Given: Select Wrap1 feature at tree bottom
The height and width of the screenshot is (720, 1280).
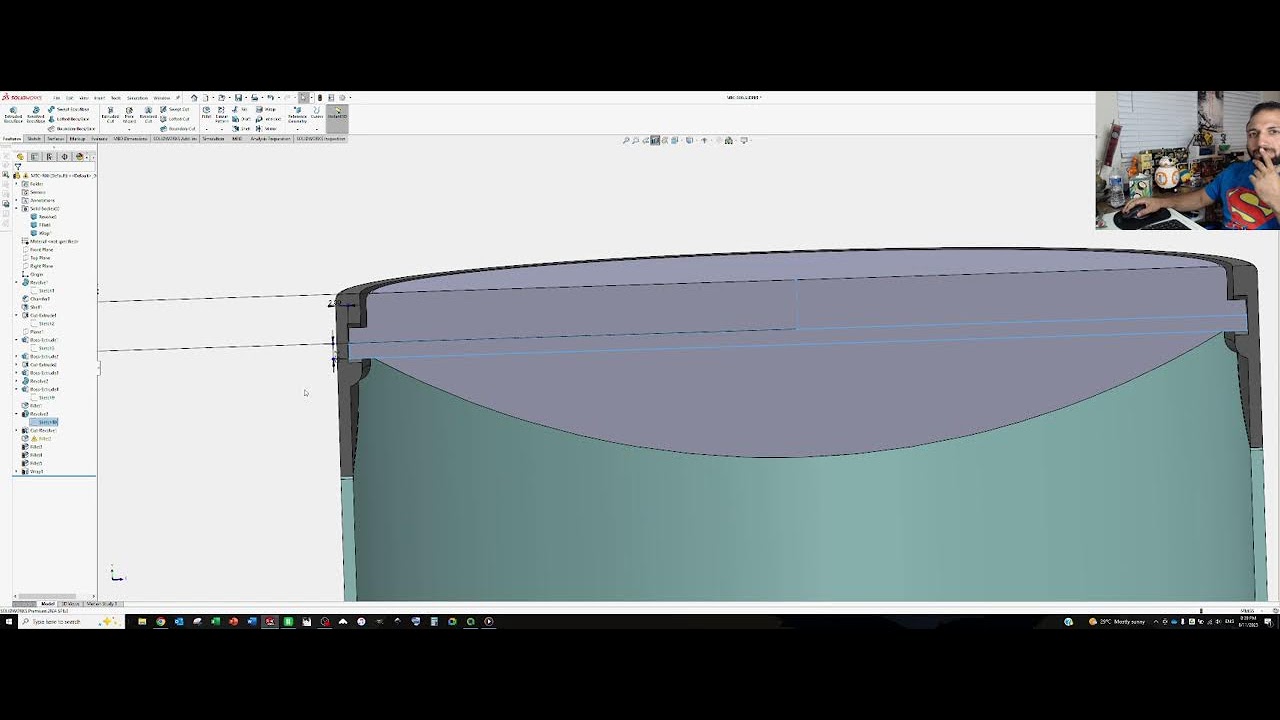Looking at the screenshot, I should click(x=37, y=472).
